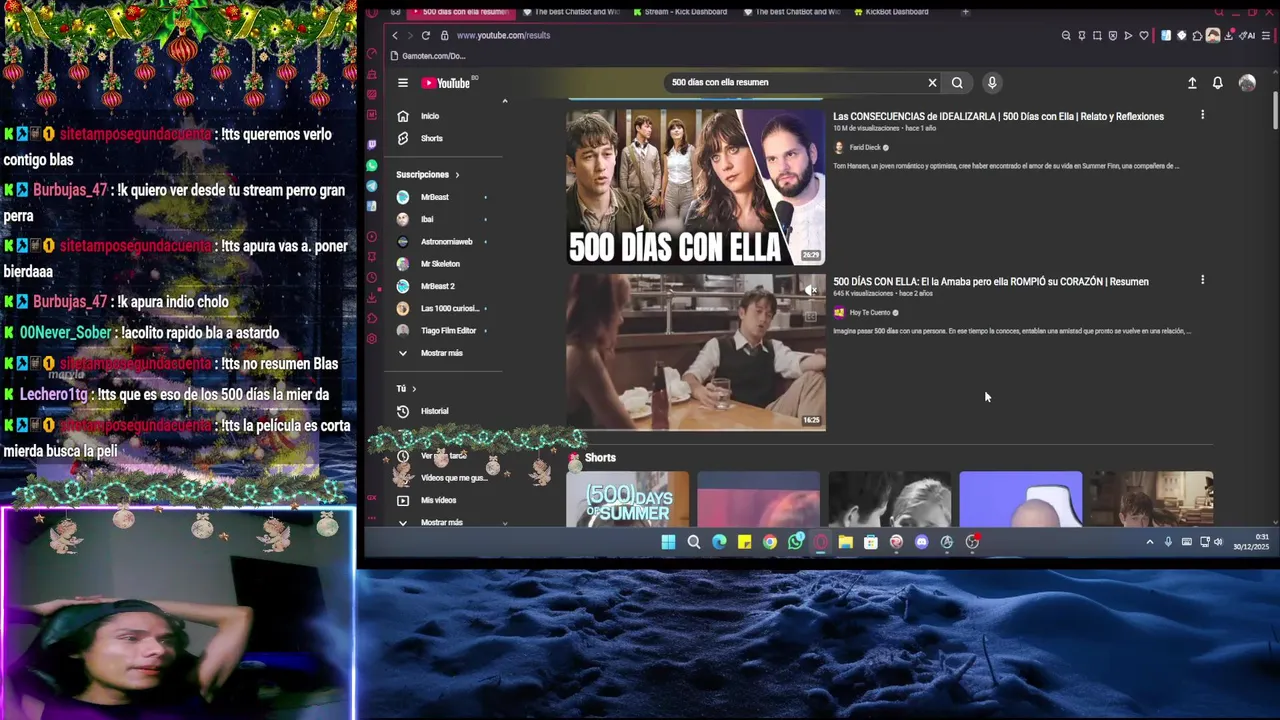
Task: Click the magnifier search button
Action: (957, 83)
